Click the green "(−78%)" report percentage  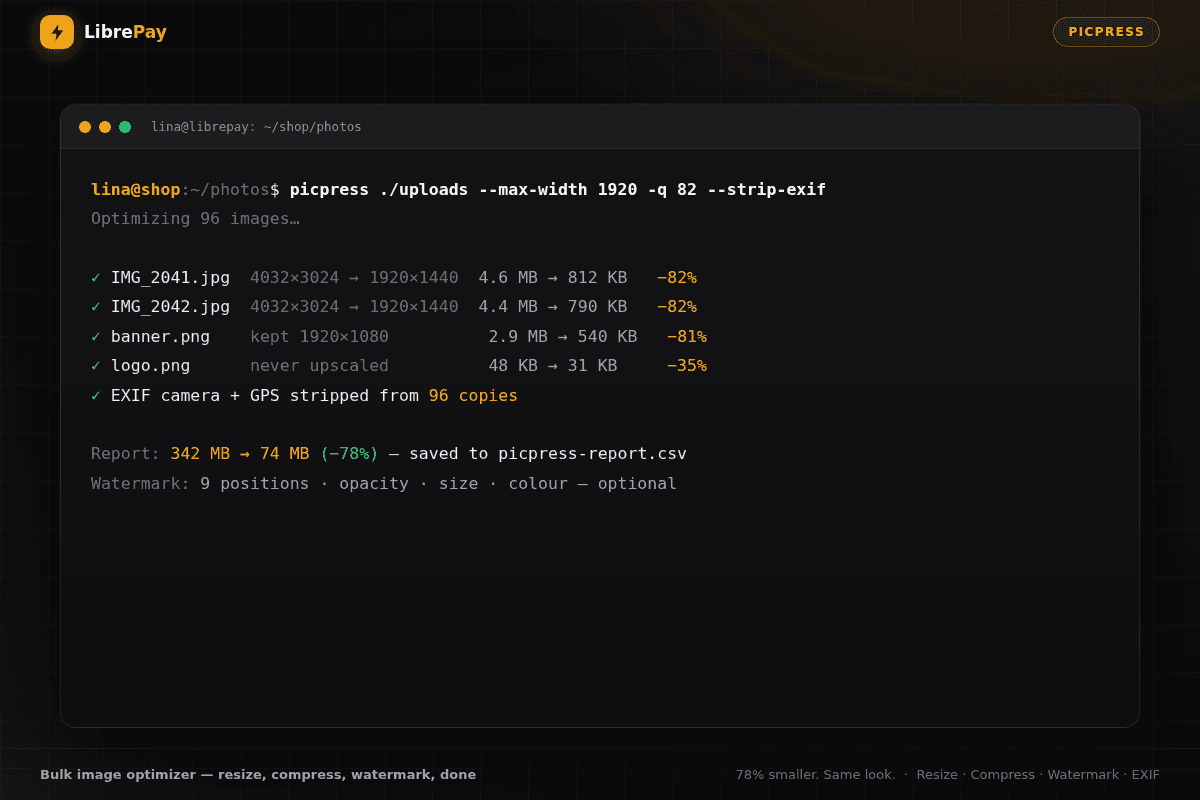(x=349, y=454)
